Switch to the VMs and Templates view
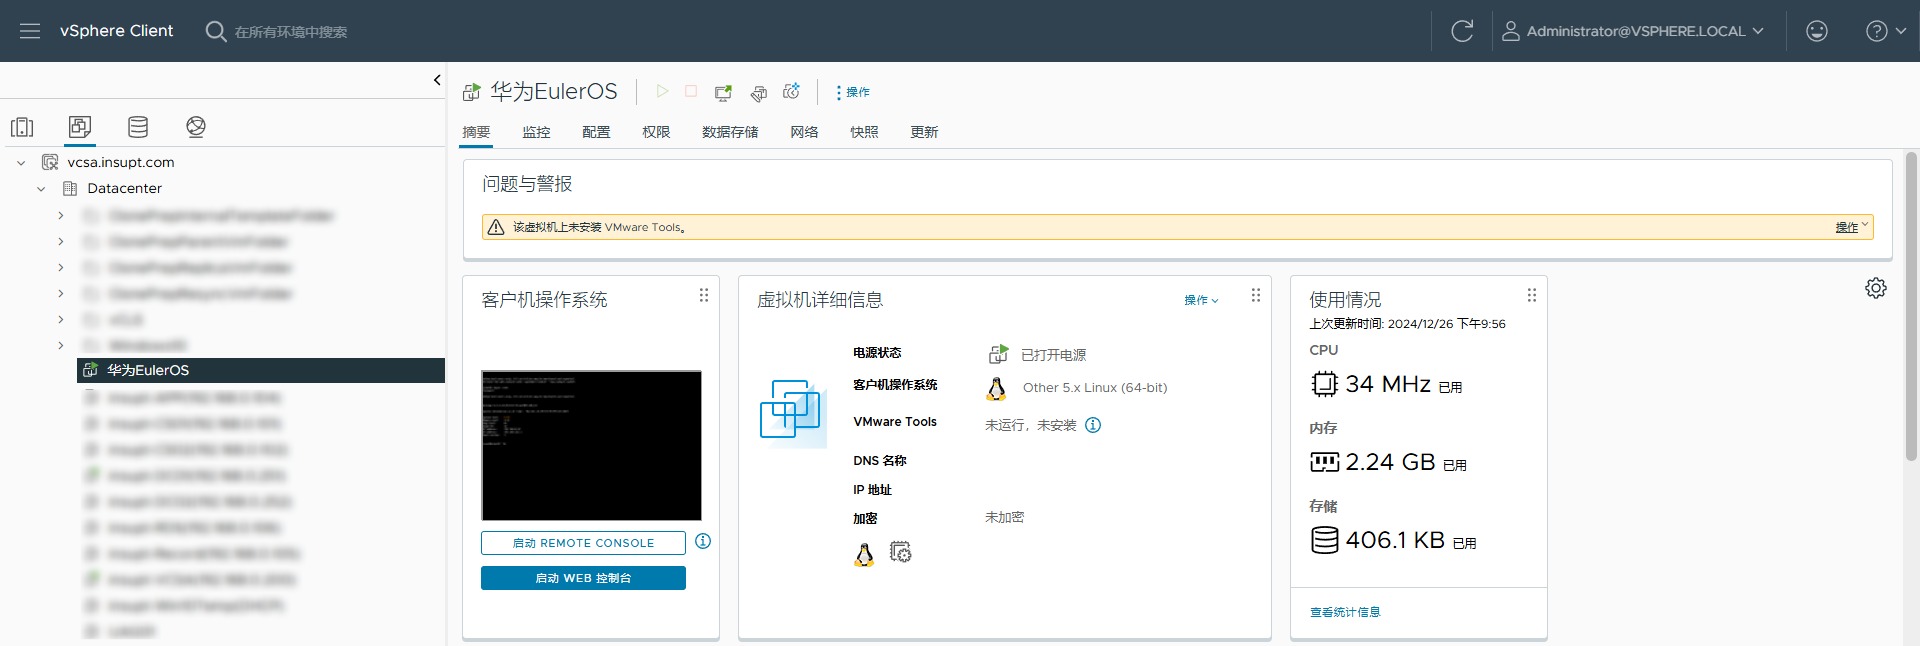 click(80, 127)
